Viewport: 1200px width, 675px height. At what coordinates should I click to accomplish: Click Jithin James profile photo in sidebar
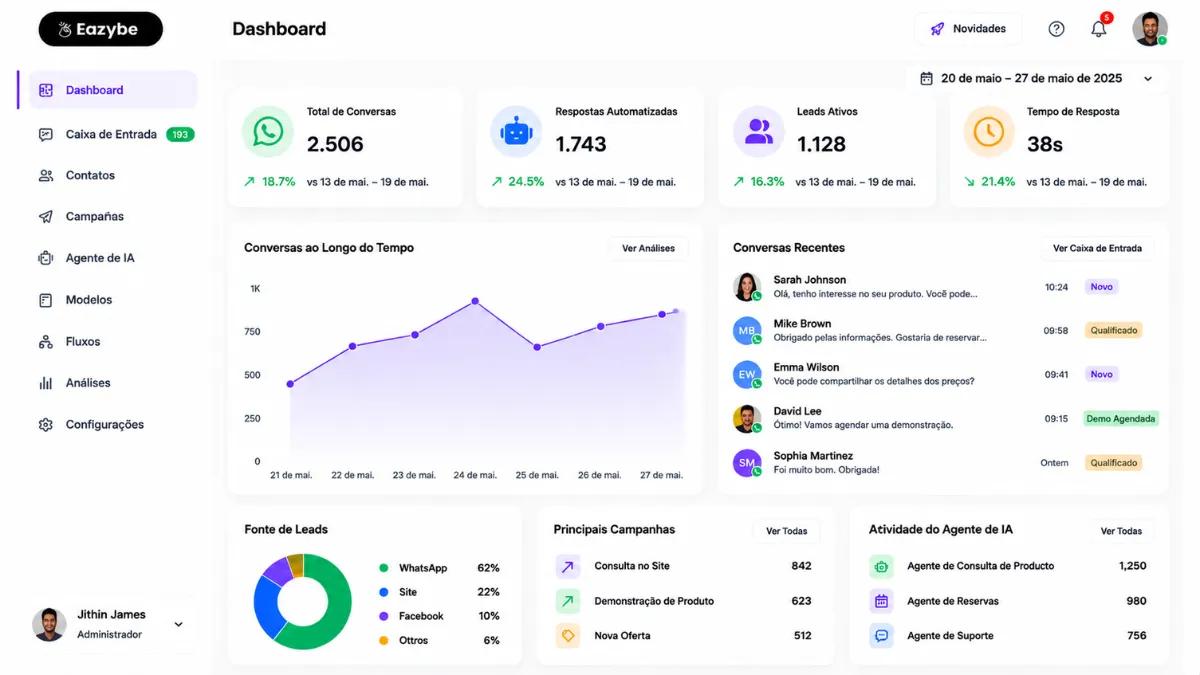(x=49, y=624)
